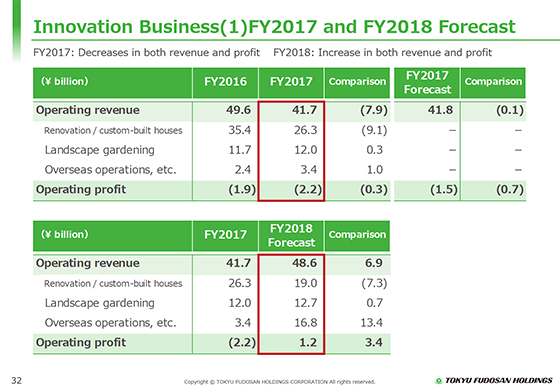
Task: Click the FY2017 forecast operating profit (1.5)
Action: (x=444, y=189)
